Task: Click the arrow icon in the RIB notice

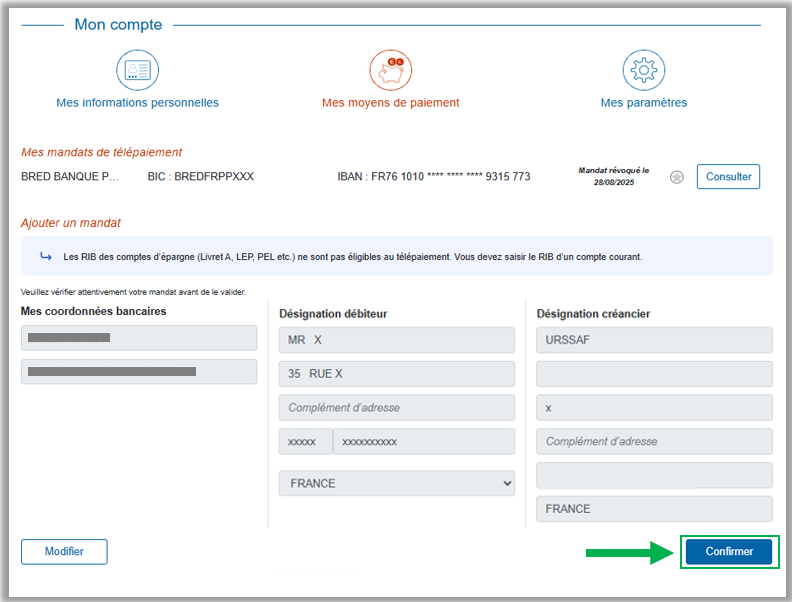Action: point(46,257)
